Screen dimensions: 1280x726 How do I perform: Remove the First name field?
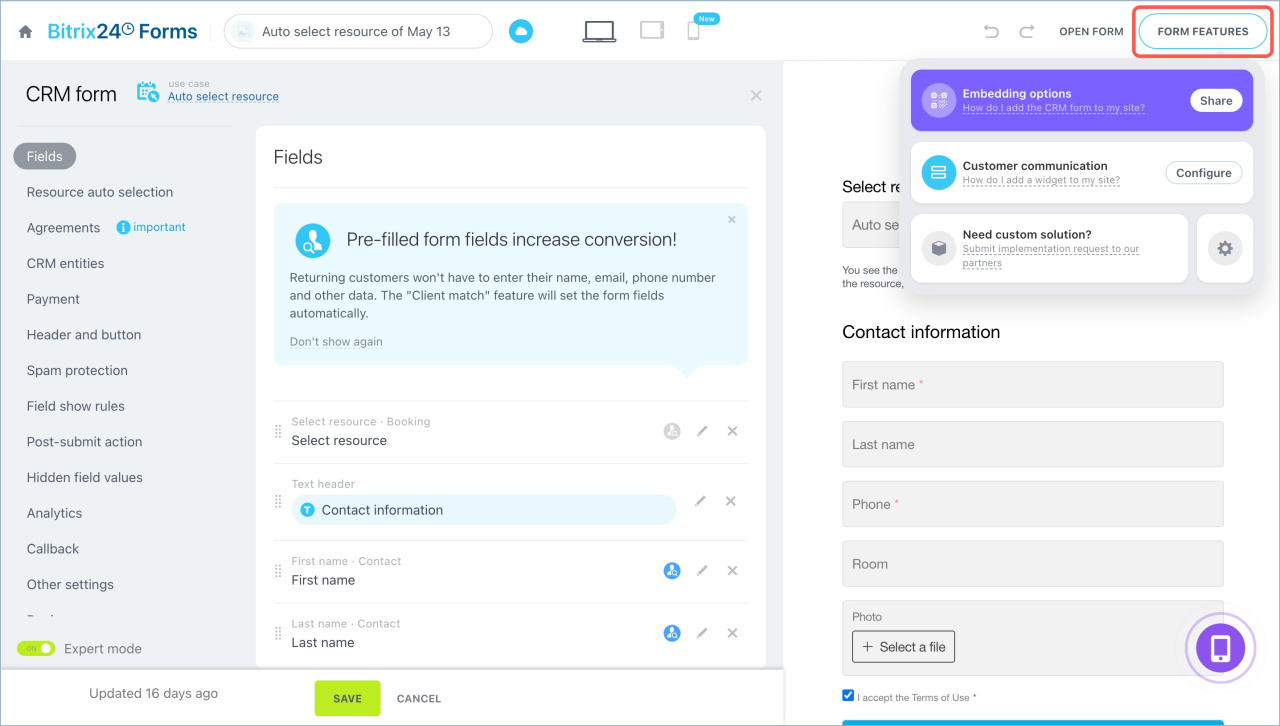[732, 571]
